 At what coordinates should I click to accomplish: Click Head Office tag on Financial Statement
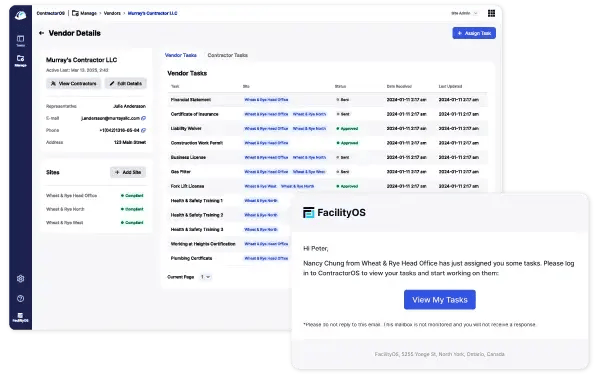(x=266, y=100)
